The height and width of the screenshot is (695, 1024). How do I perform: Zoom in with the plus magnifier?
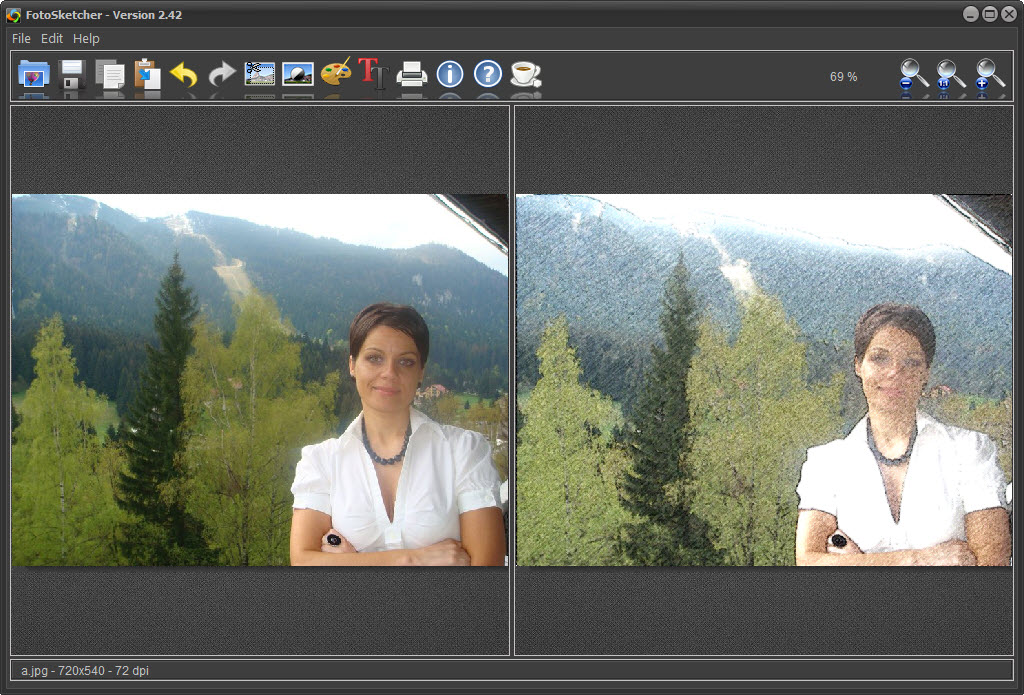click(989, 75)
